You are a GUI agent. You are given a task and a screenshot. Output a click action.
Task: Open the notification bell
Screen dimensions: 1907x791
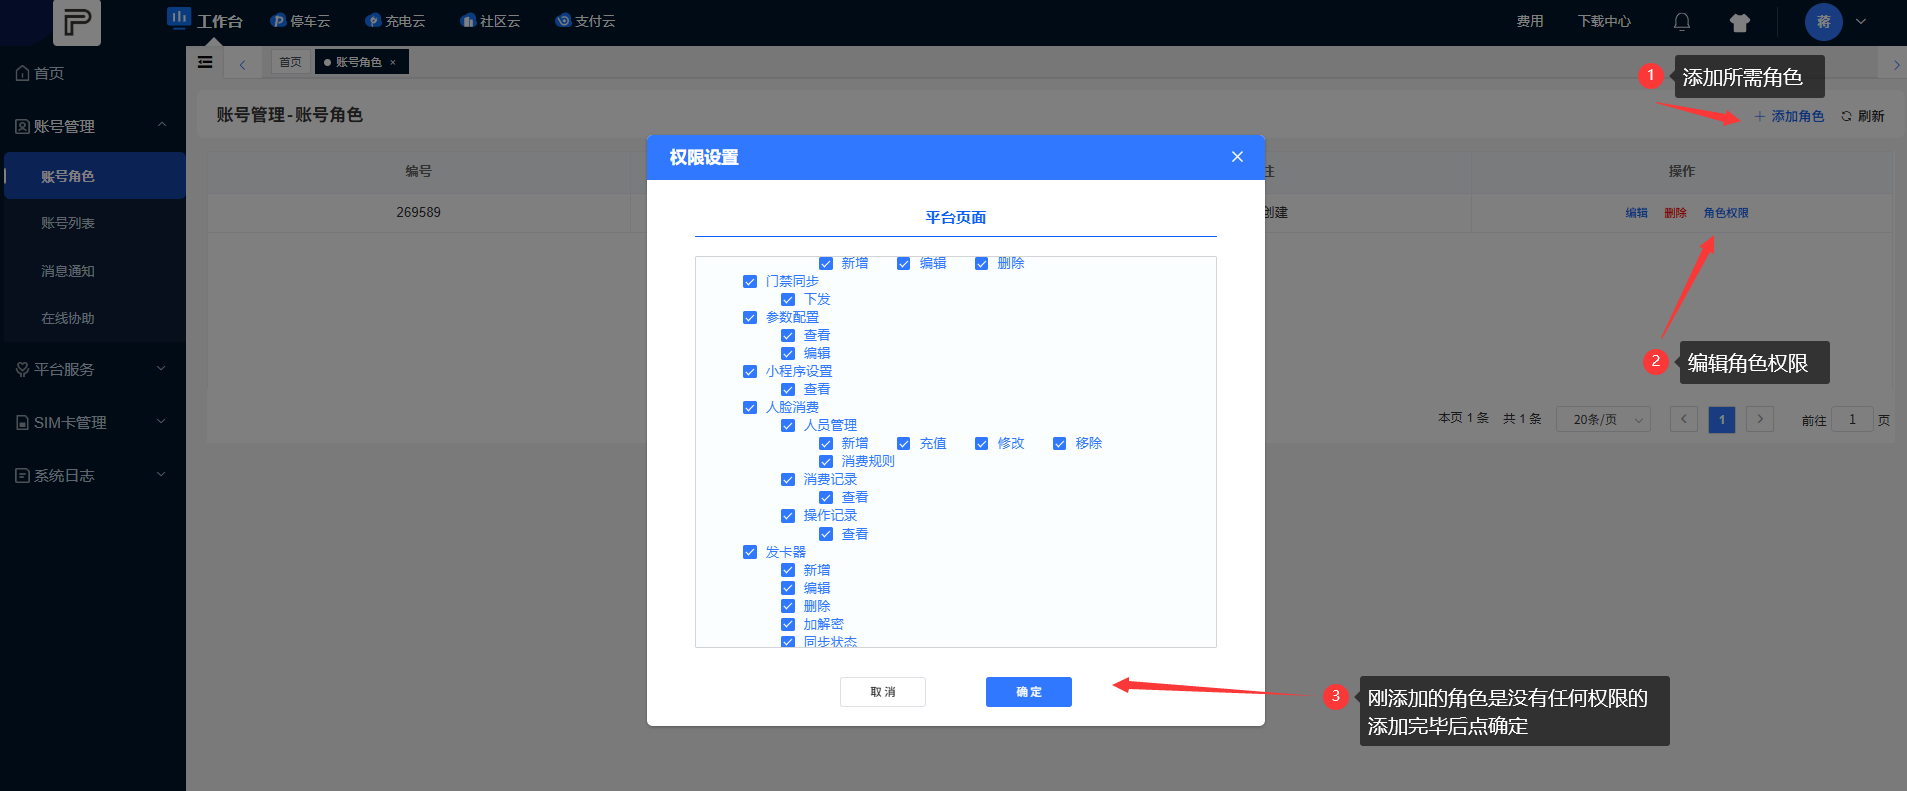pyautogui.click(x=1682, y=22)
